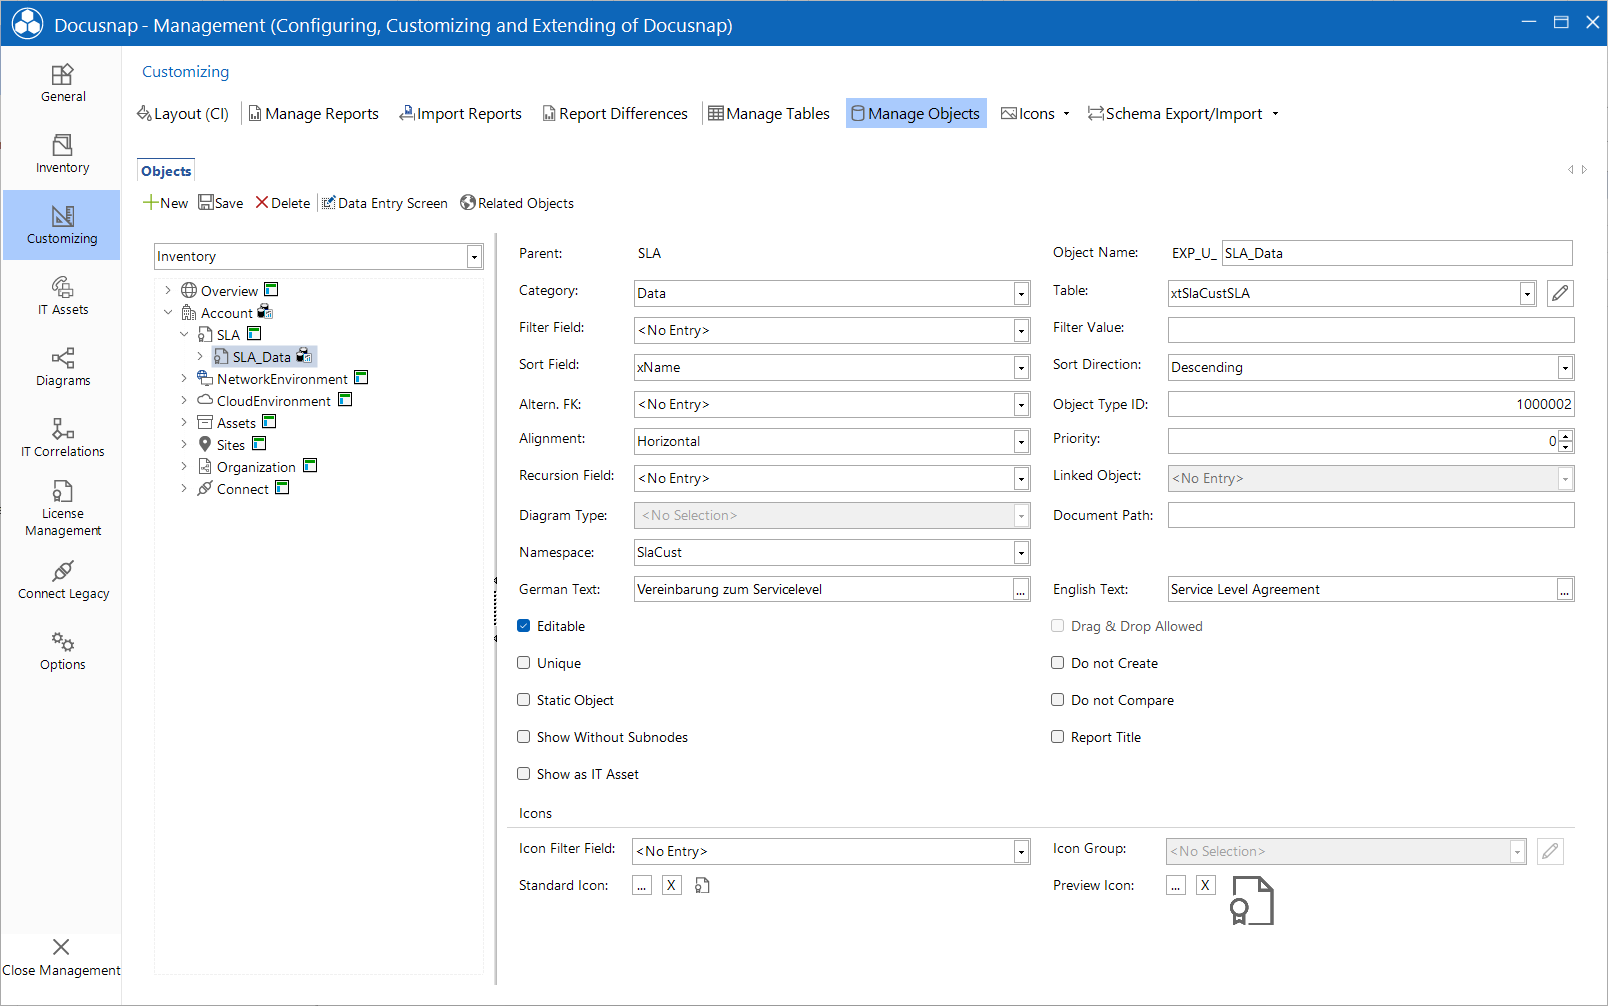
Task: Click the pencil icon next to Table field
Action: (x=1560, y=293)
